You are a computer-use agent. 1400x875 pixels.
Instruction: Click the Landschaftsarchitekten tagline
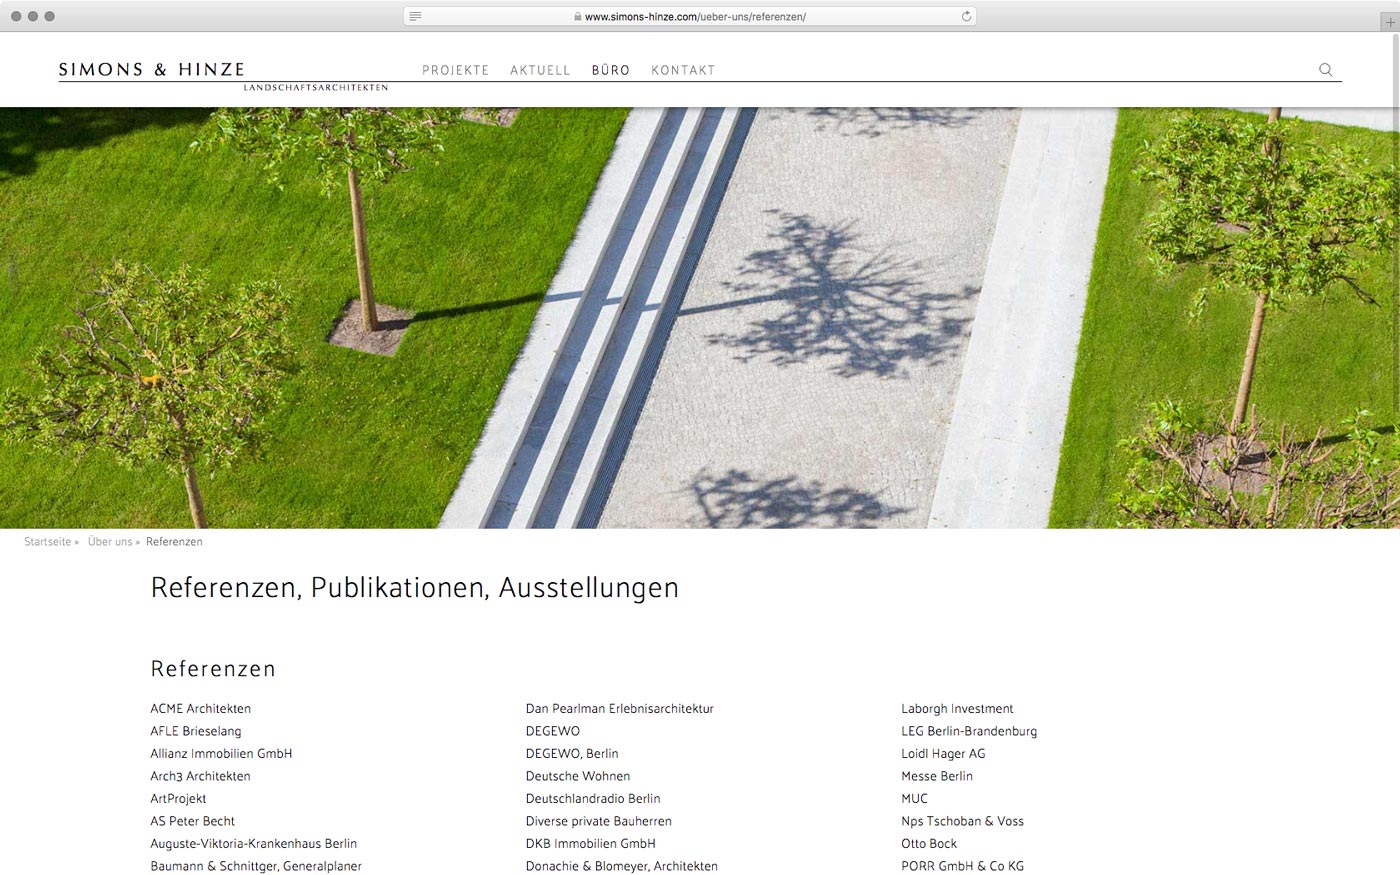[315, 88]
